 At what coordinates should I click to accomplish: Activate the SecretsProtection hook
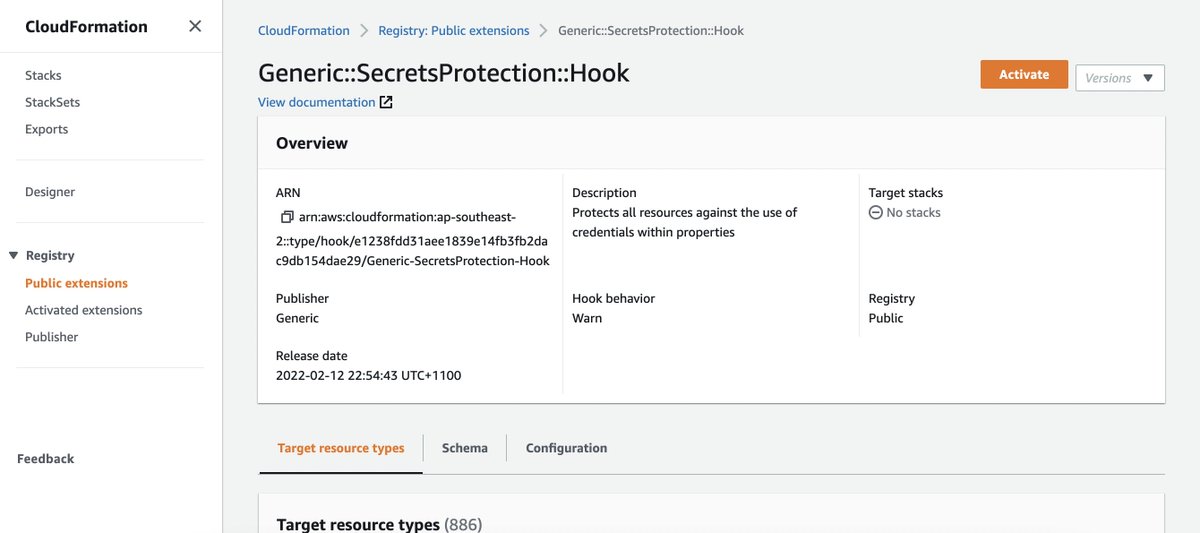1024,75
